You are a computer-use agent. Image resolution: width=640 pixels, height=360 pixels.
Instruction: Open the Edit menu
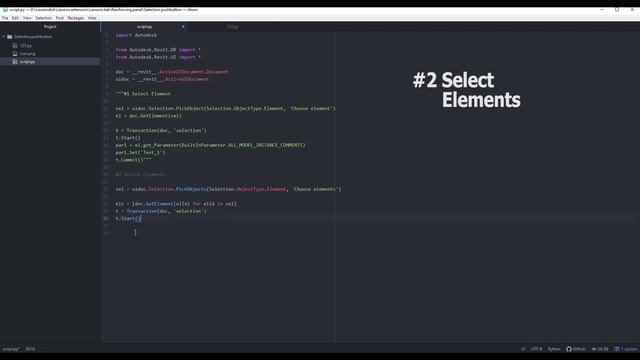[x=15, y=18]
